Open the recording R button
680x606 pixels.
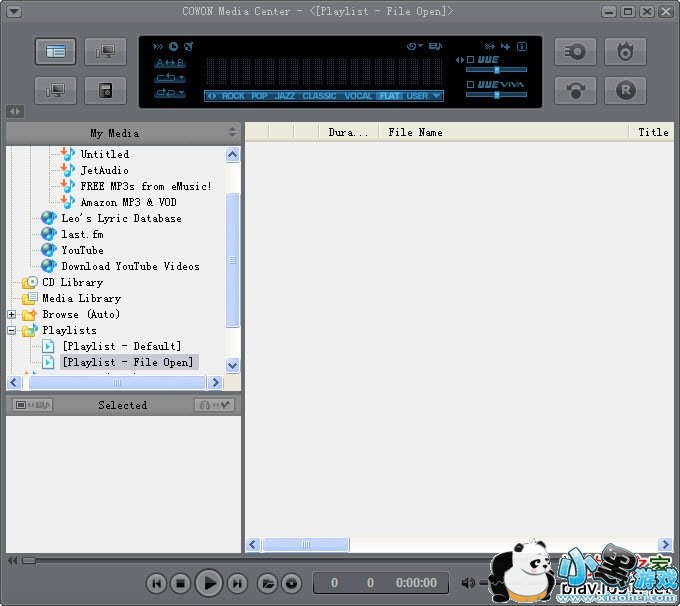point(625,90)
